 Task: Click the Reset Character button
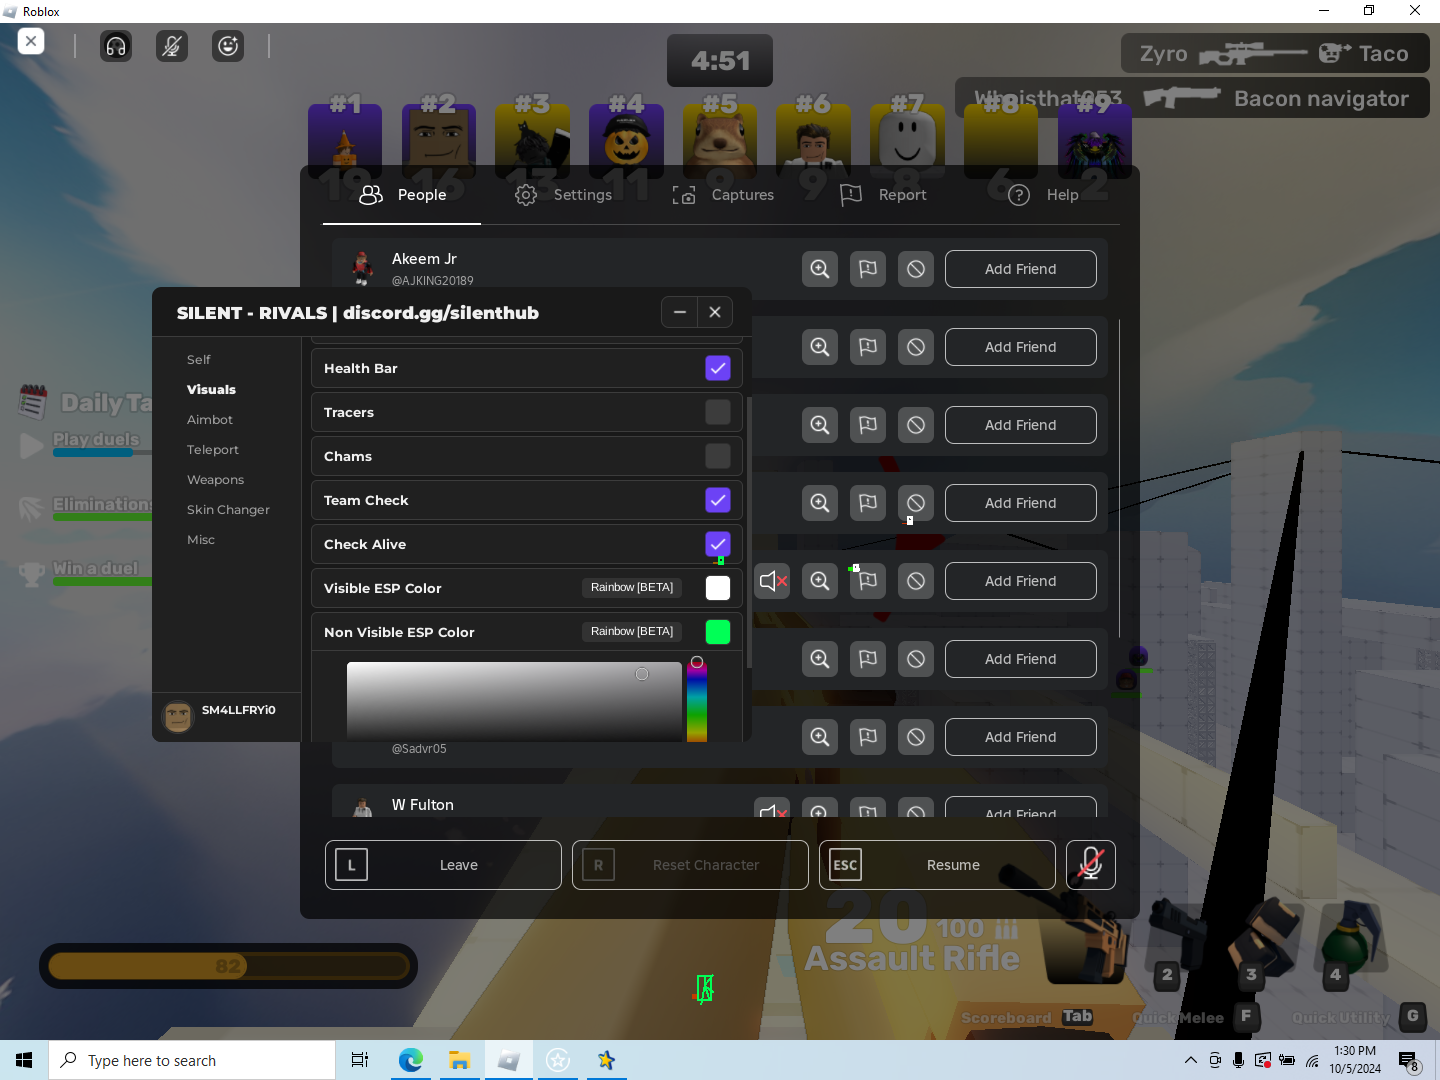pos(690,865)
